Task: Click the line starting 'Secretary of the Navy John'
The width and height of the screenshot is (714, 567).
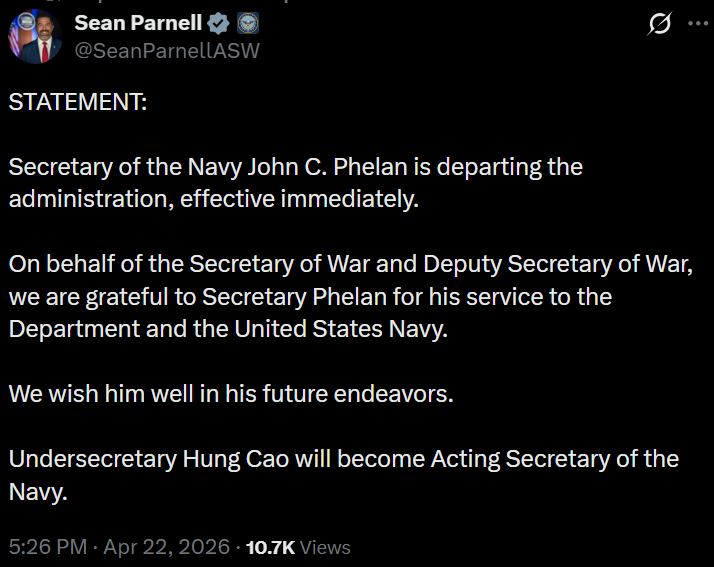Action: [x=295, y=166]
